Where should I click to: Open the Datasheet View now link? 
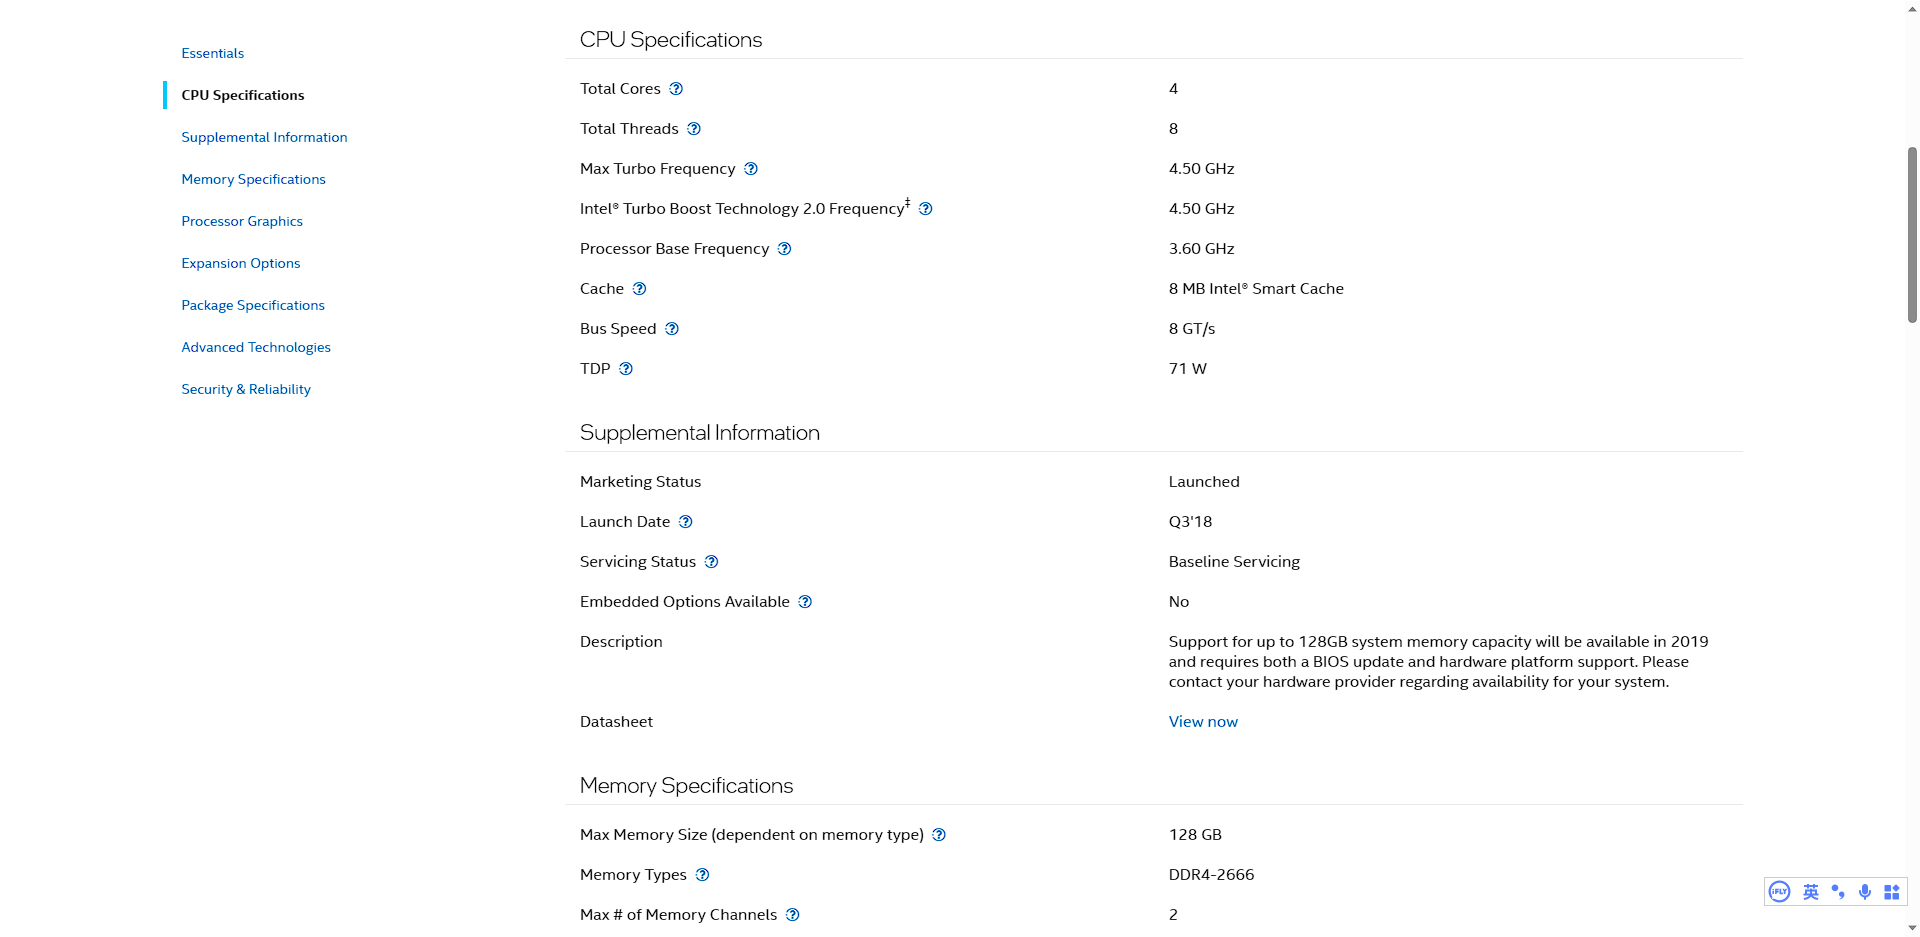pyautogui.click(x=1203, y=722)
